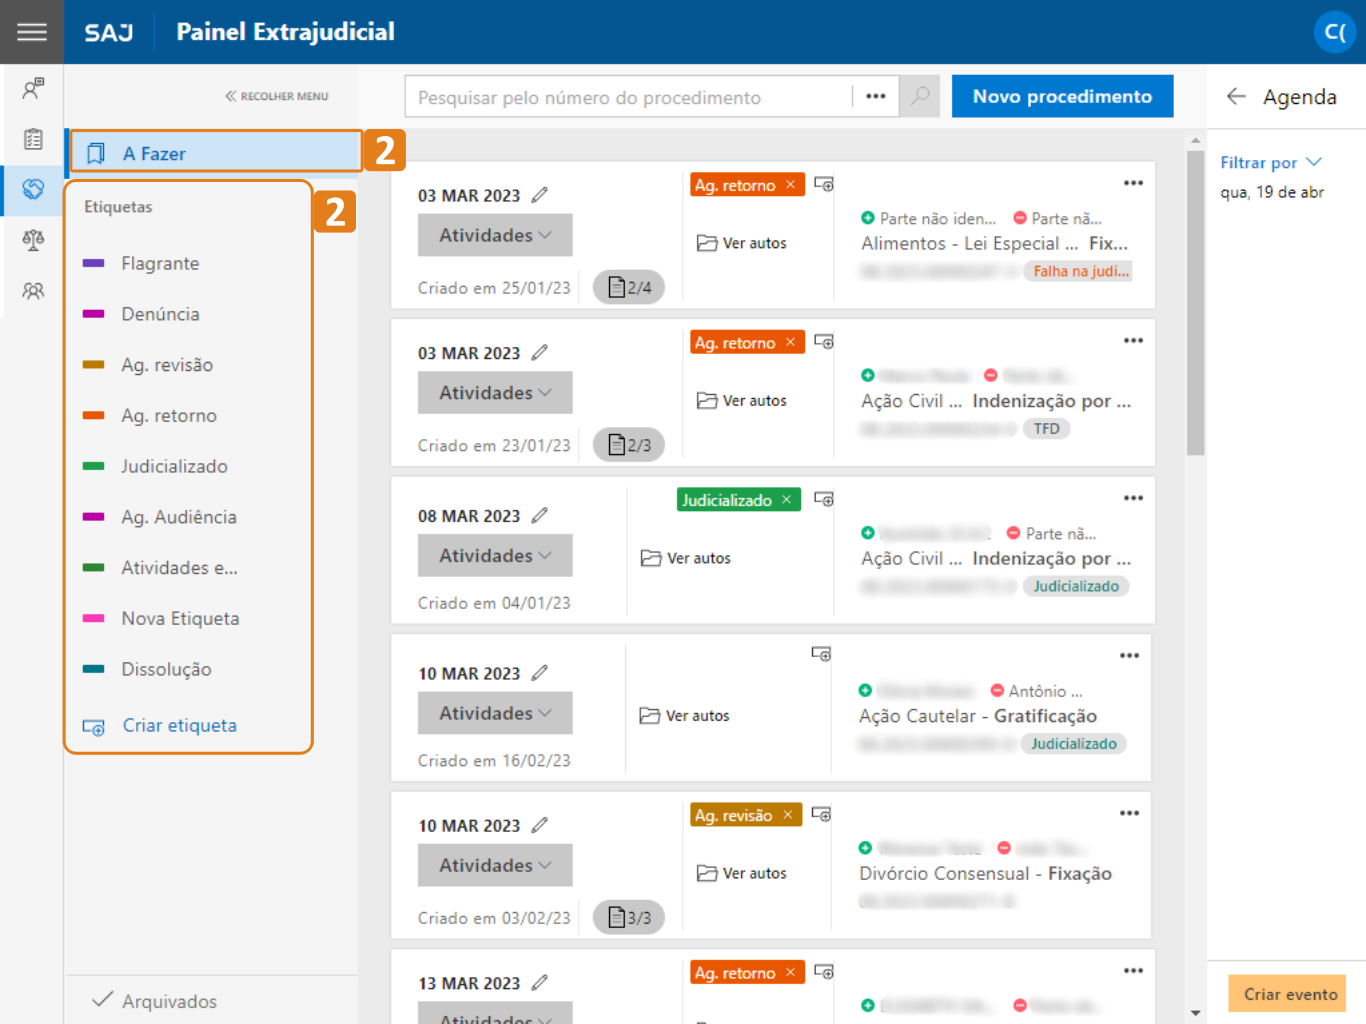Click the Flagrante purple color swatch
1366x1024 pixels.
tap(93, 263)
